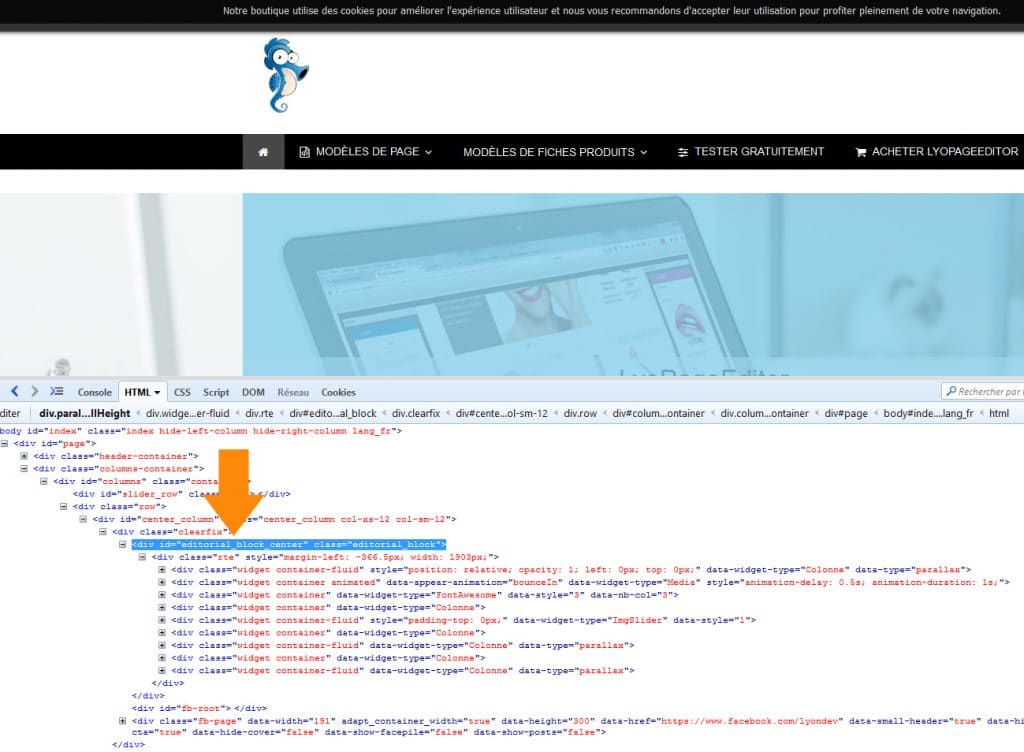The image size is (1024, 752).
Task: Switch to the Console tab
Action: pos(95,392)
